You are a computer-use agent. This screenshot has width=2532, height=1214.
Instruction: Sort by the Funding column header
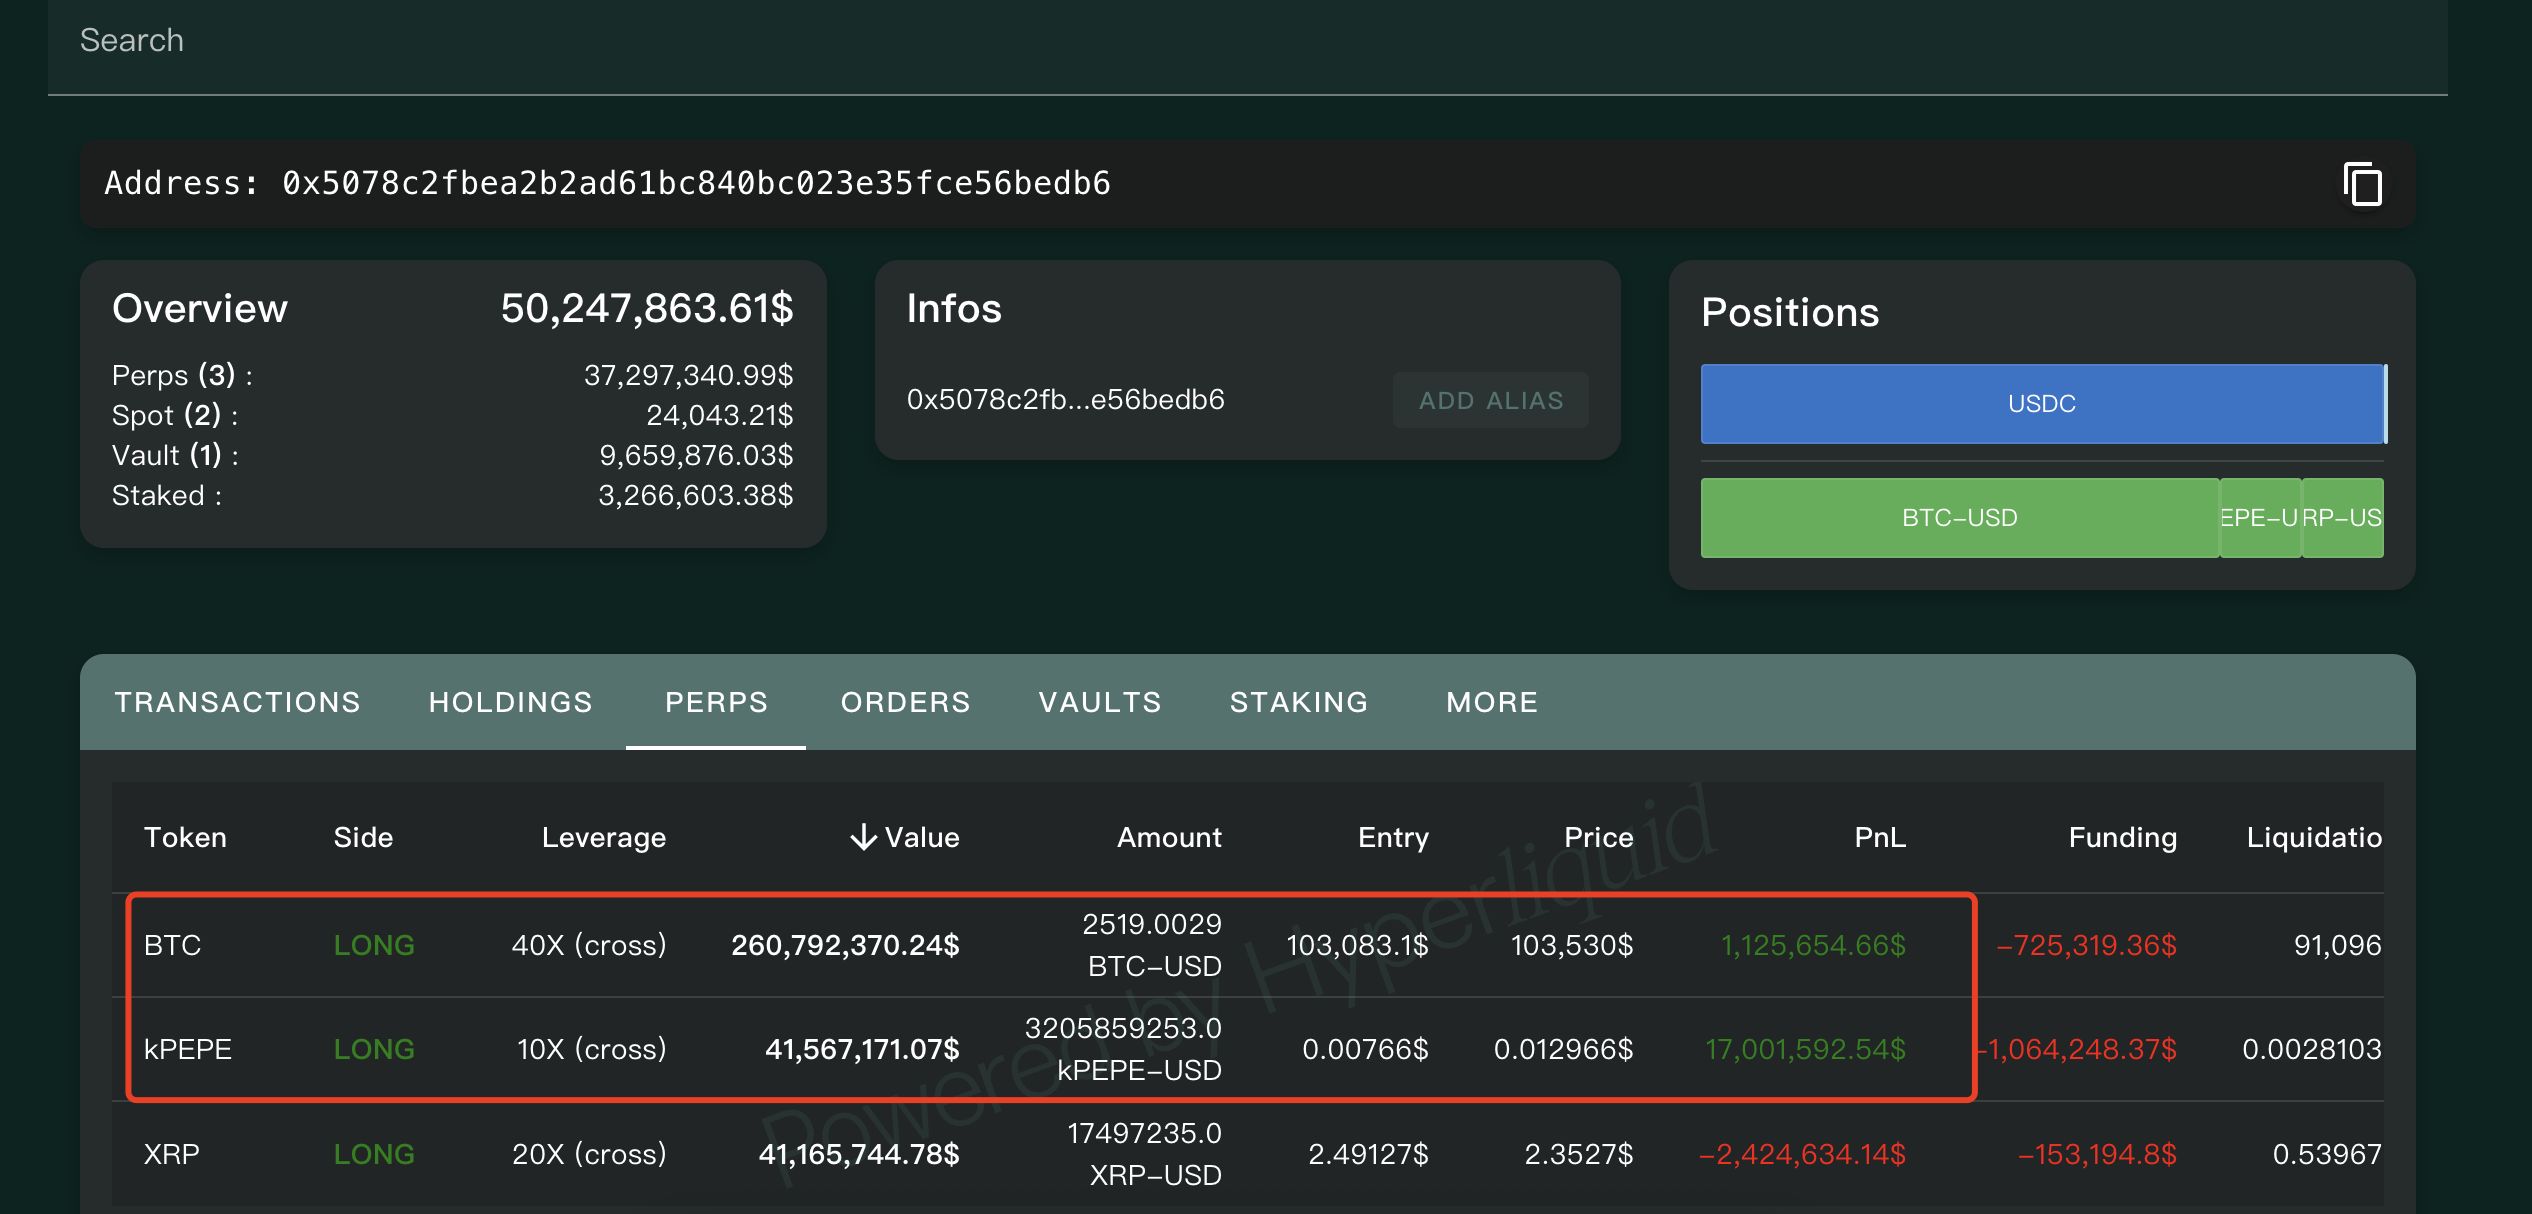2121,837
